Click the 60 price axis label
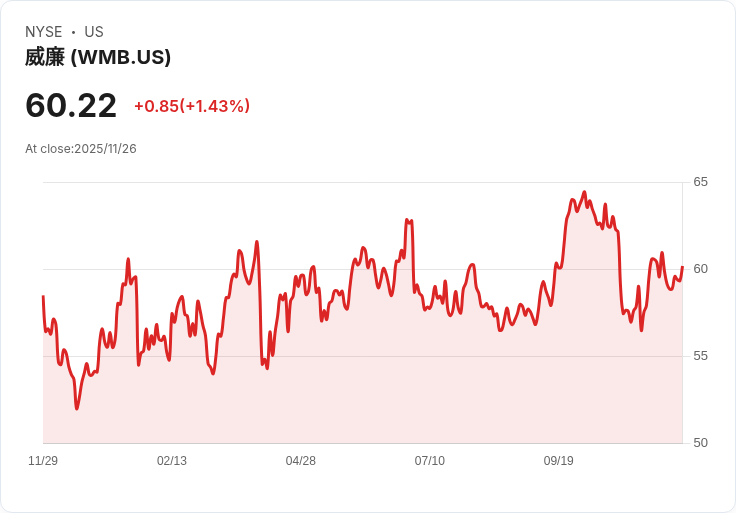 (700, 269)
